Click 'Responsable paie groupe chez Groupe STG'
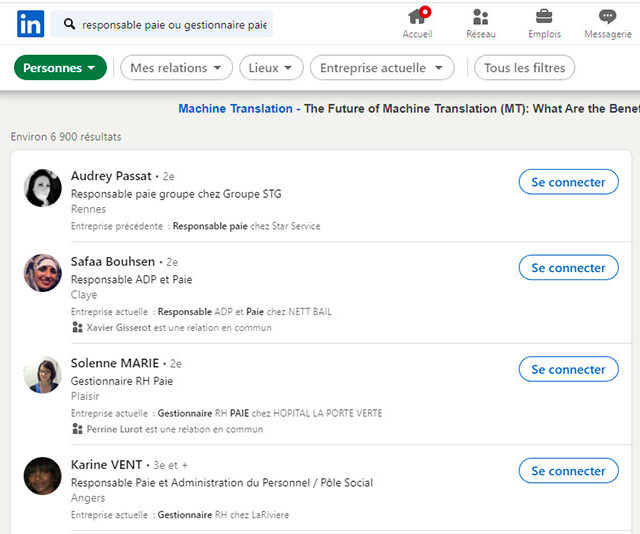Viewport: 640px width, 534px height. click(176, 194)
